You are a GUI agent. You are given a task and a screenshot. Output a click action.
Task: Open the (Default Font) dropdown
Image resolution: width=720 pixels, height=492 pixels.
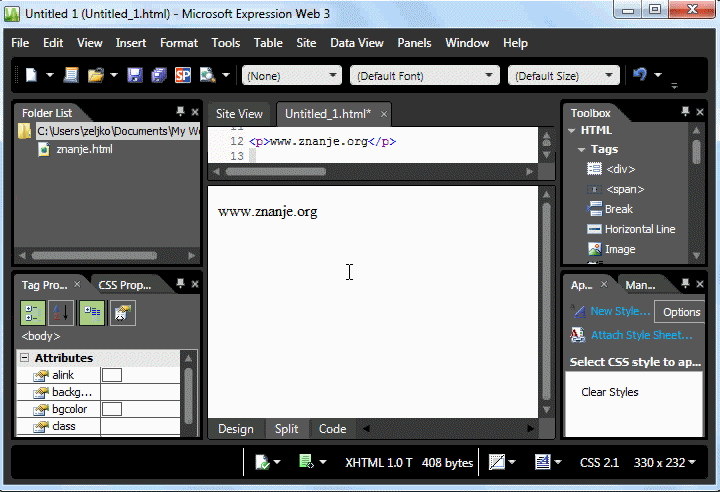pos(425,76)
